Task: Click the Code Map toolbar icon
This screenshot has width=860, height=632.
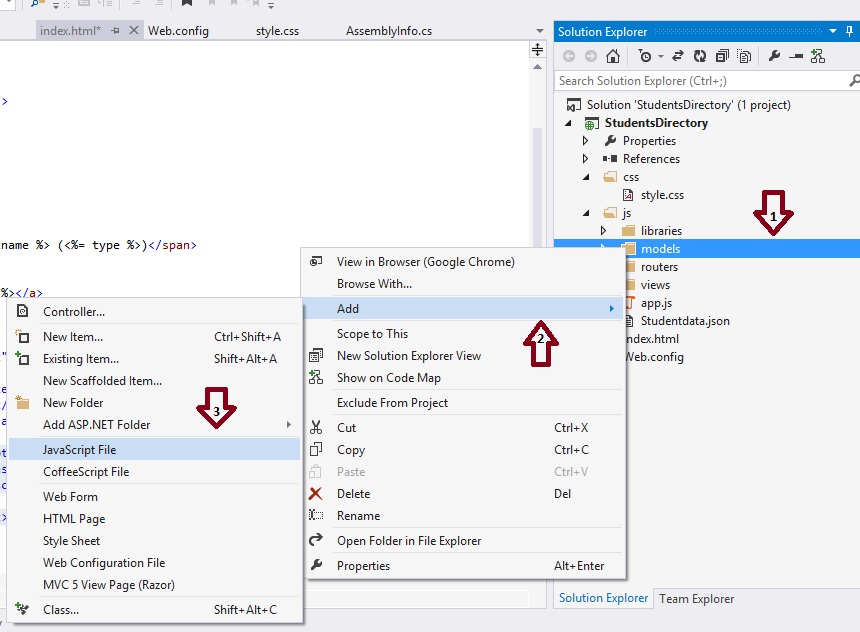Action: (x=818, y=56)
